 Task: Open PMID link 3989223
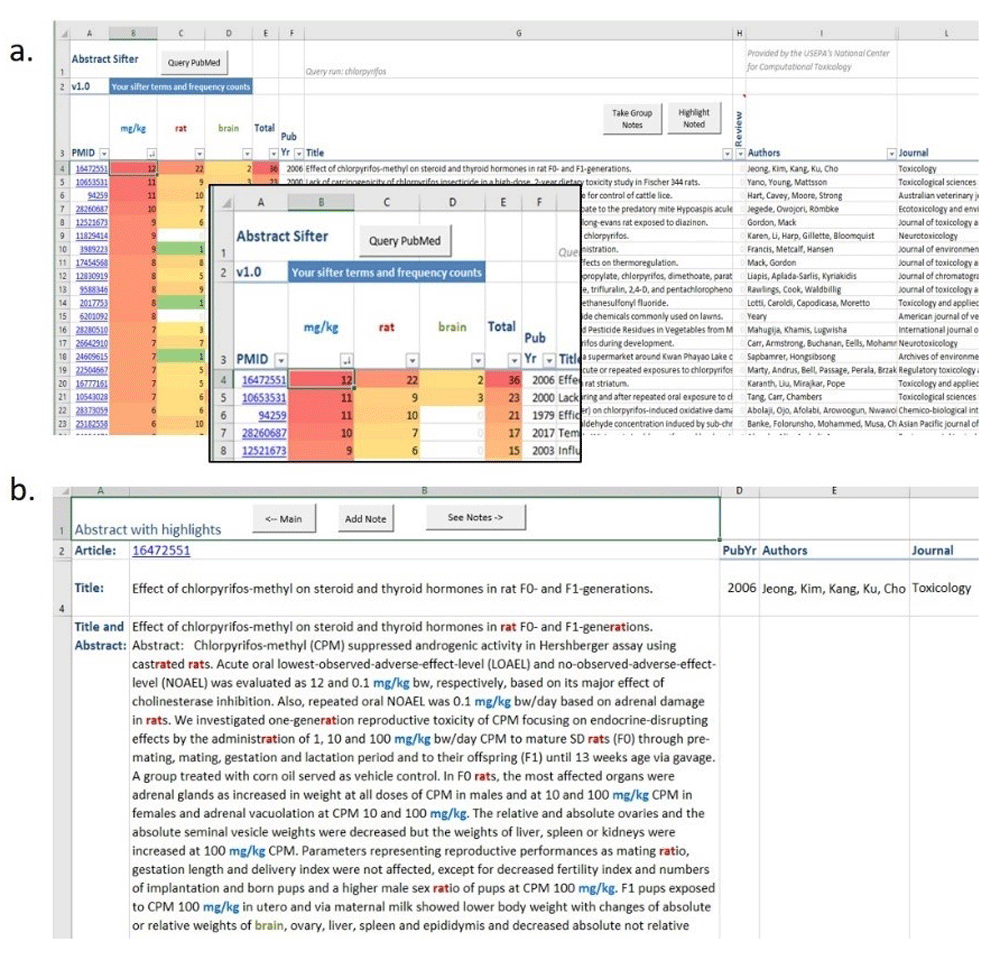point(94,249)
